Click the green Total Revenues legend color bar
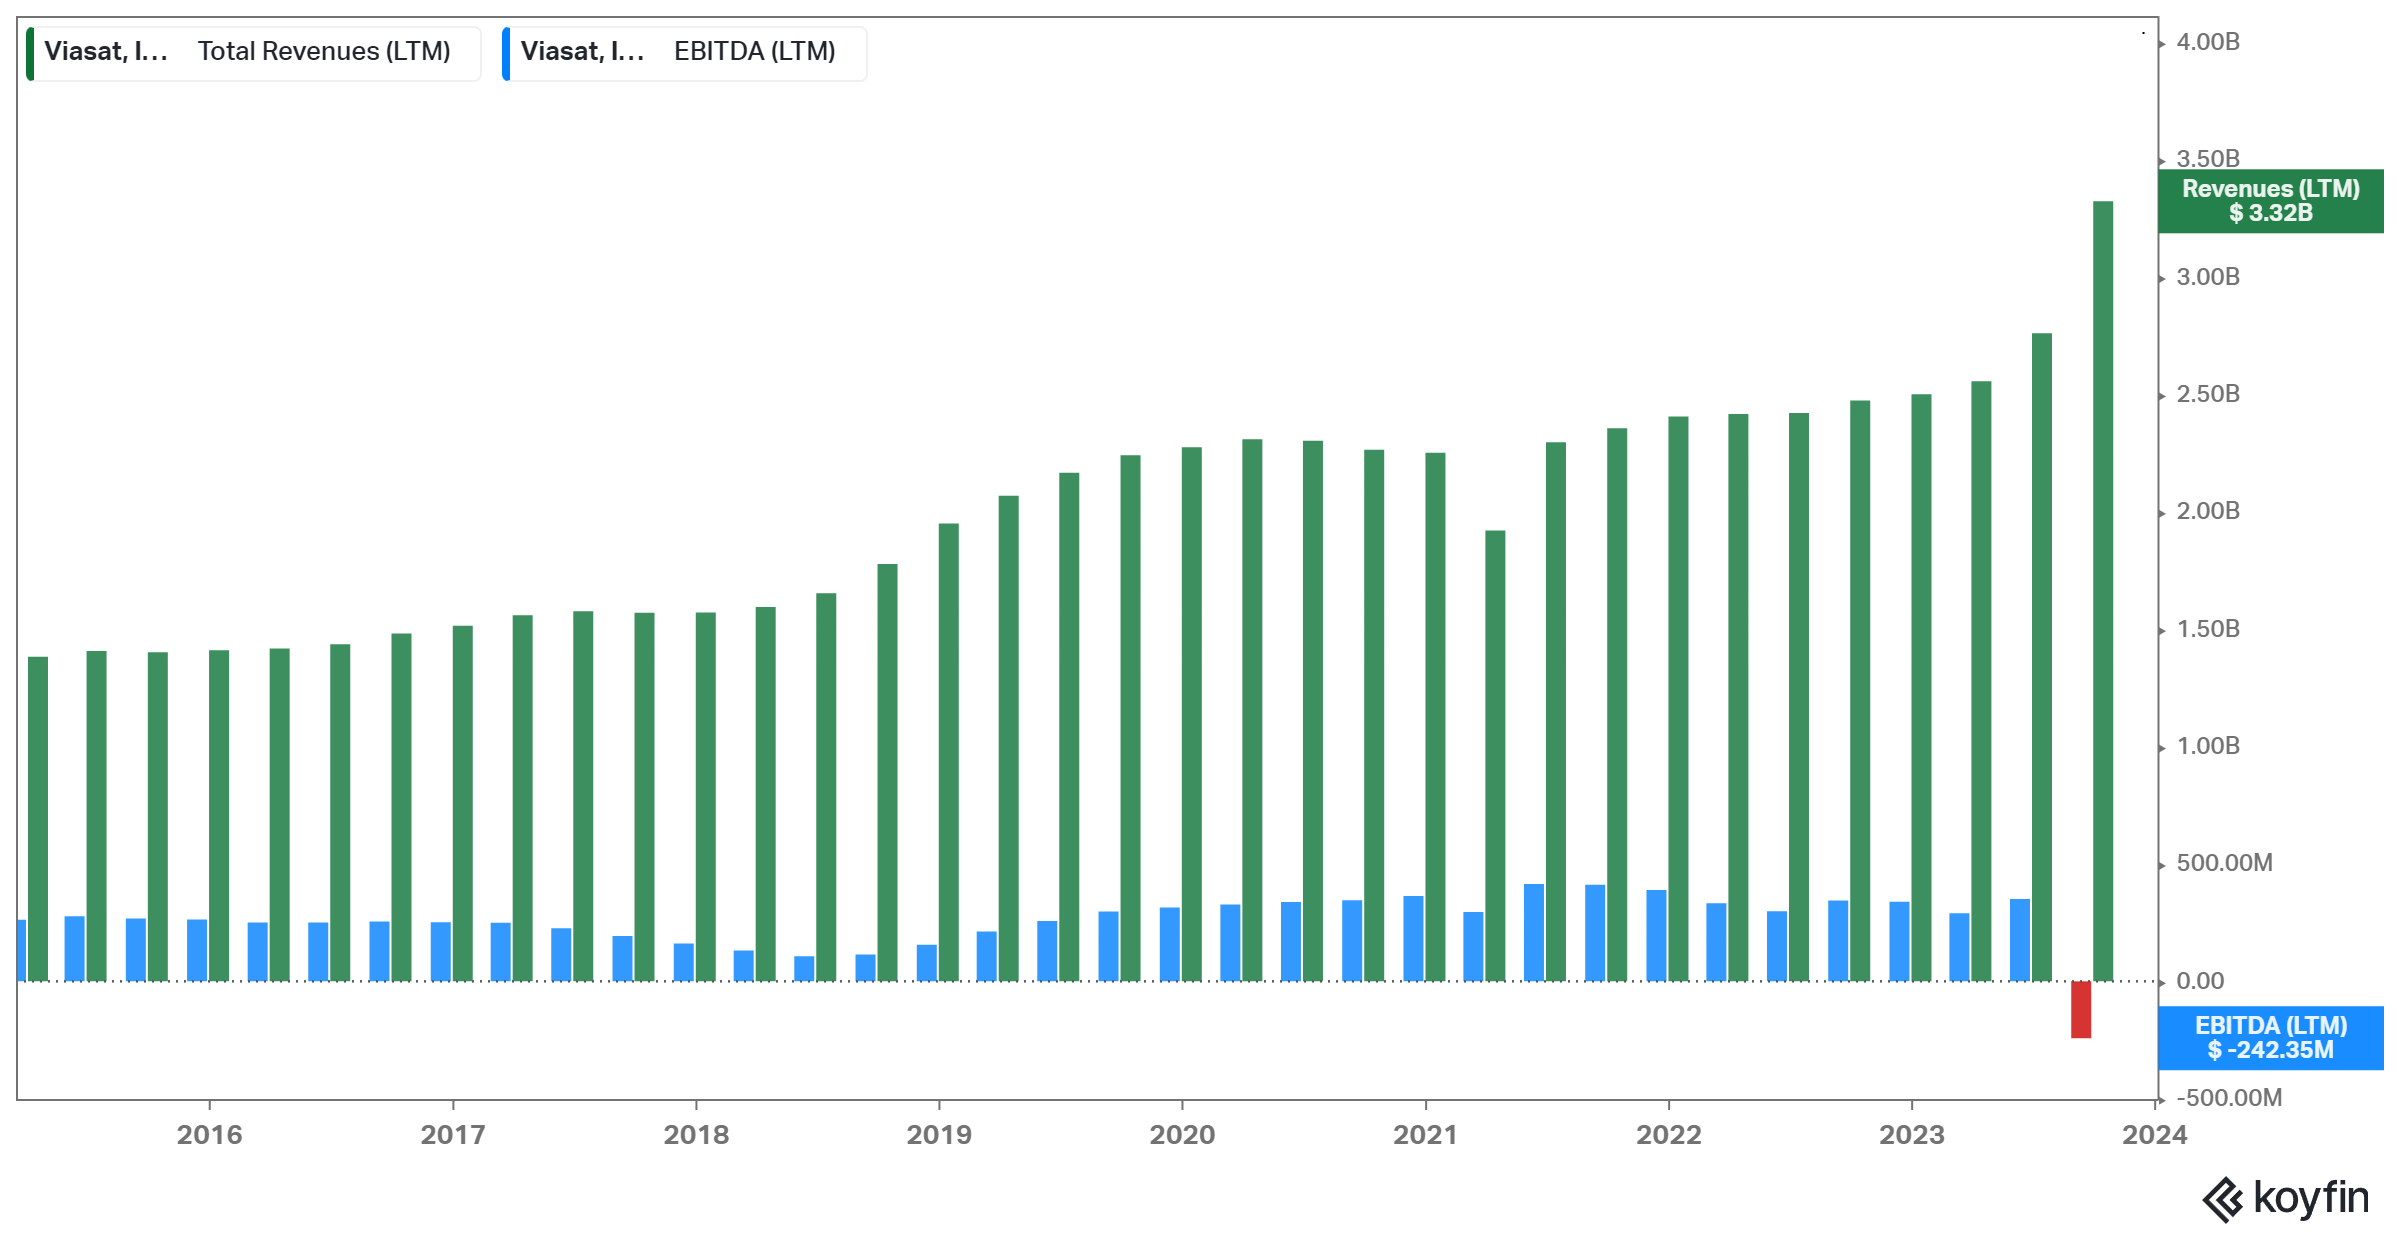 pos(30,53)
